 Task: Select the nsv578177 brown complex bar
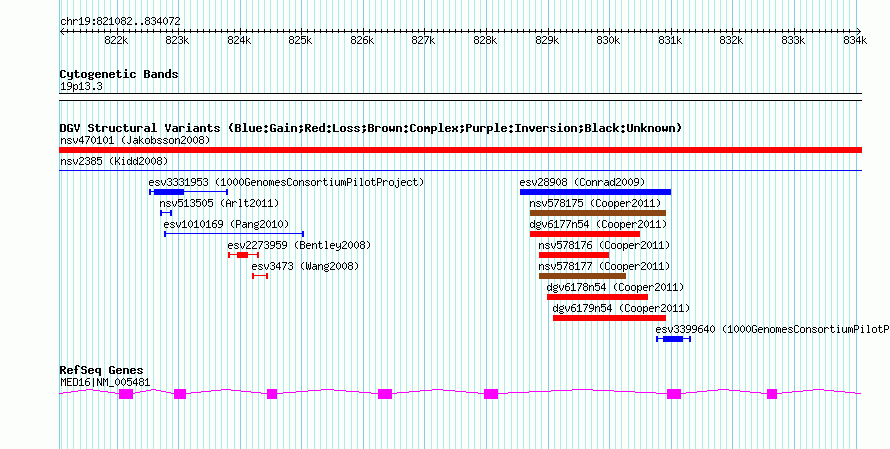(582, 276)
